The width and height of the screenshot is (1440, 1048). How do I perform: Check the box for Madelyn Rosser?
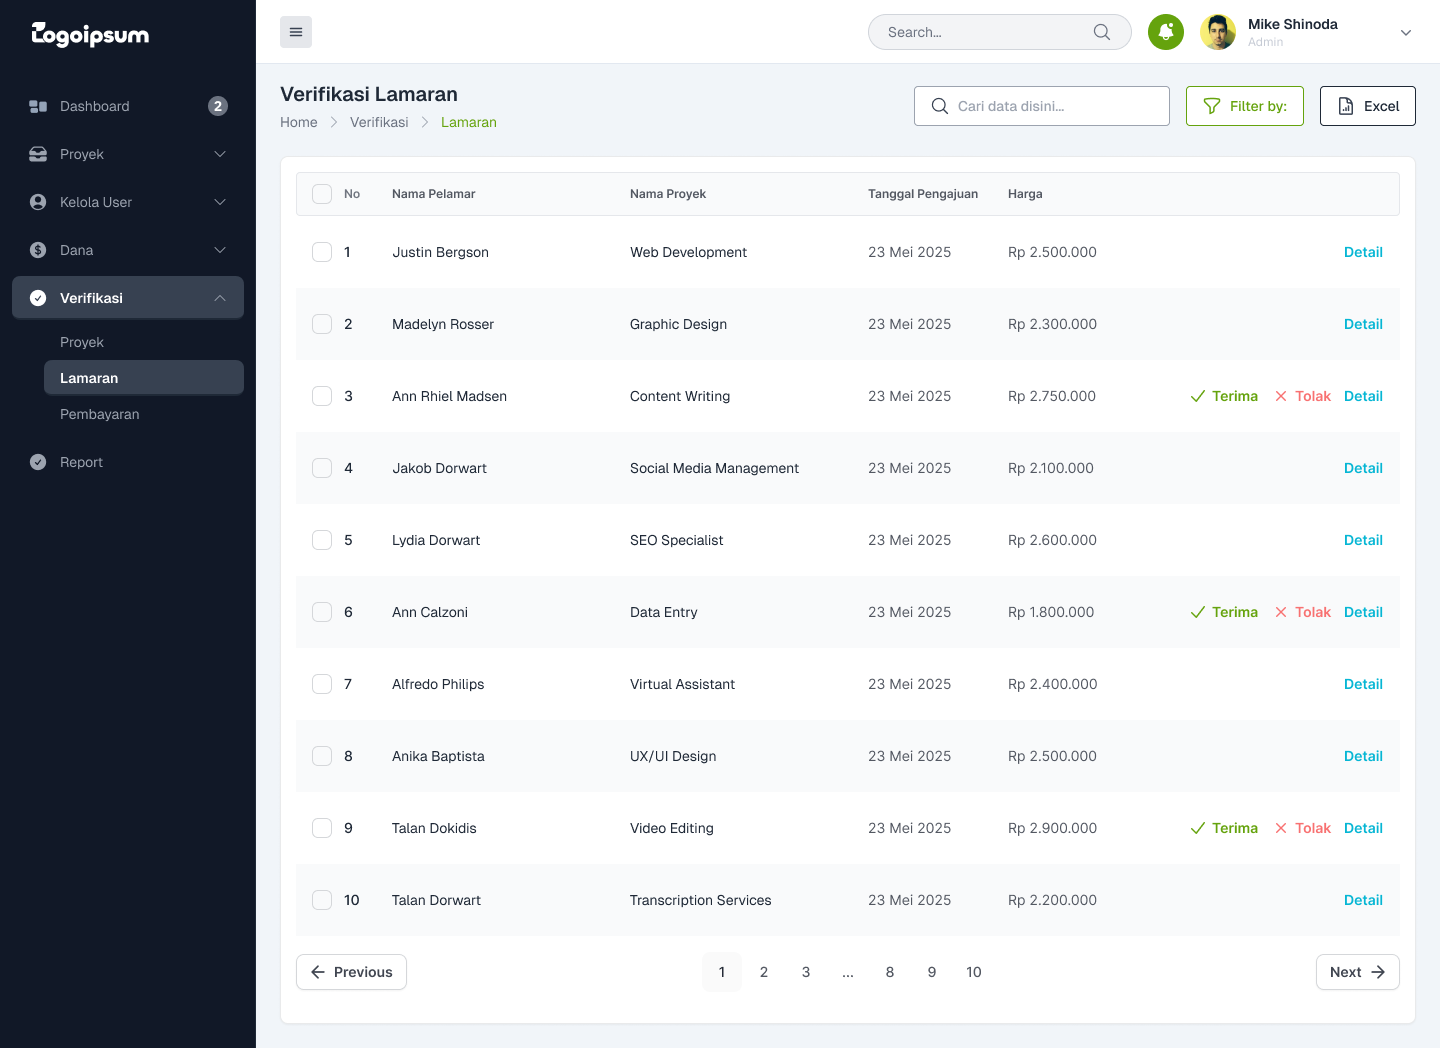point(322,324)
